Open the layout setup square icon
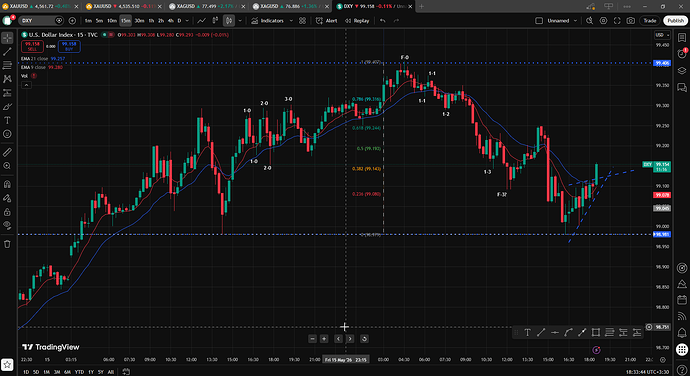Viewport: 690px width, 376px height. click(539, 21)
